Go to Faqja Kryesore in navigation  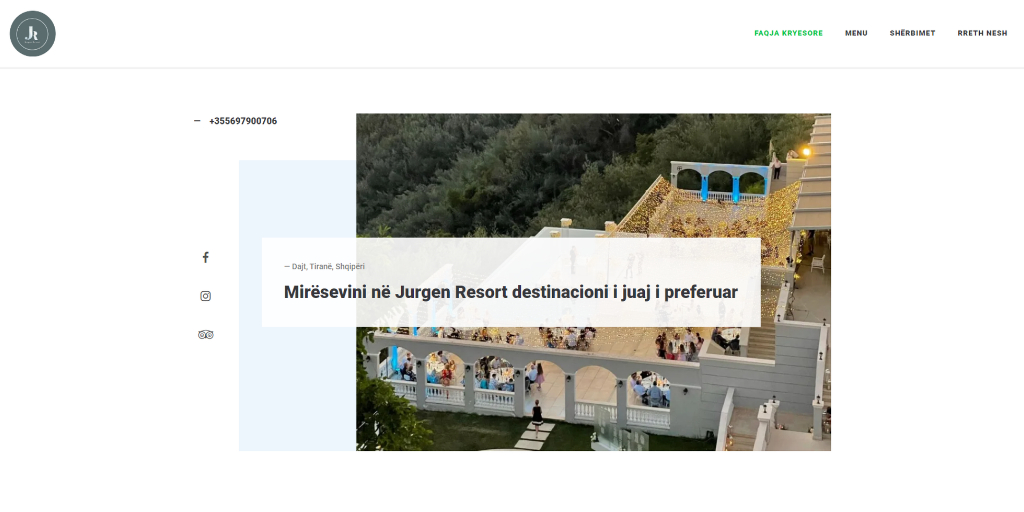[x=788, y=33]
